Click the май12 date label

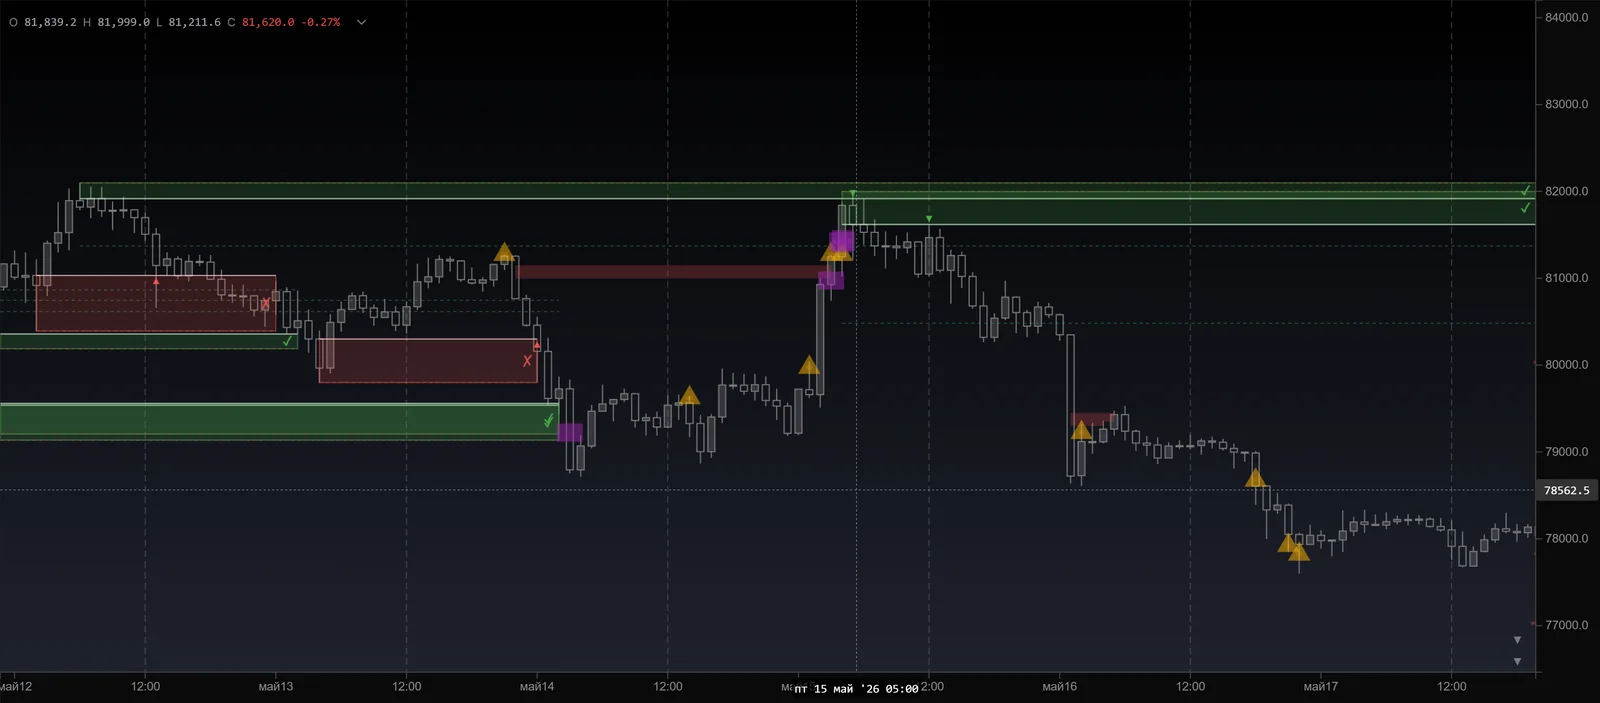(x=16, y=687)
